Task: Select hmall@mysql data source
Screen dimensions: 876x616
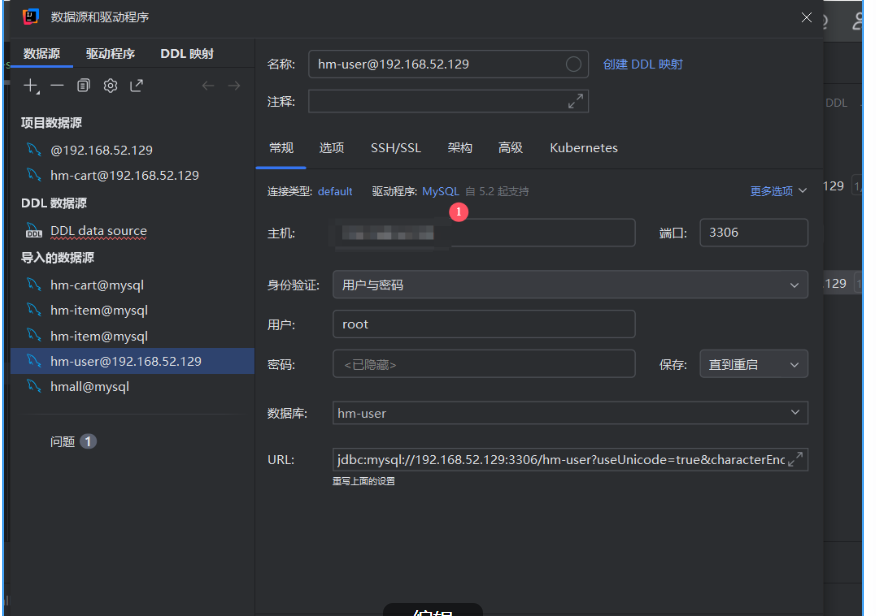Action: tap(132, 386)
